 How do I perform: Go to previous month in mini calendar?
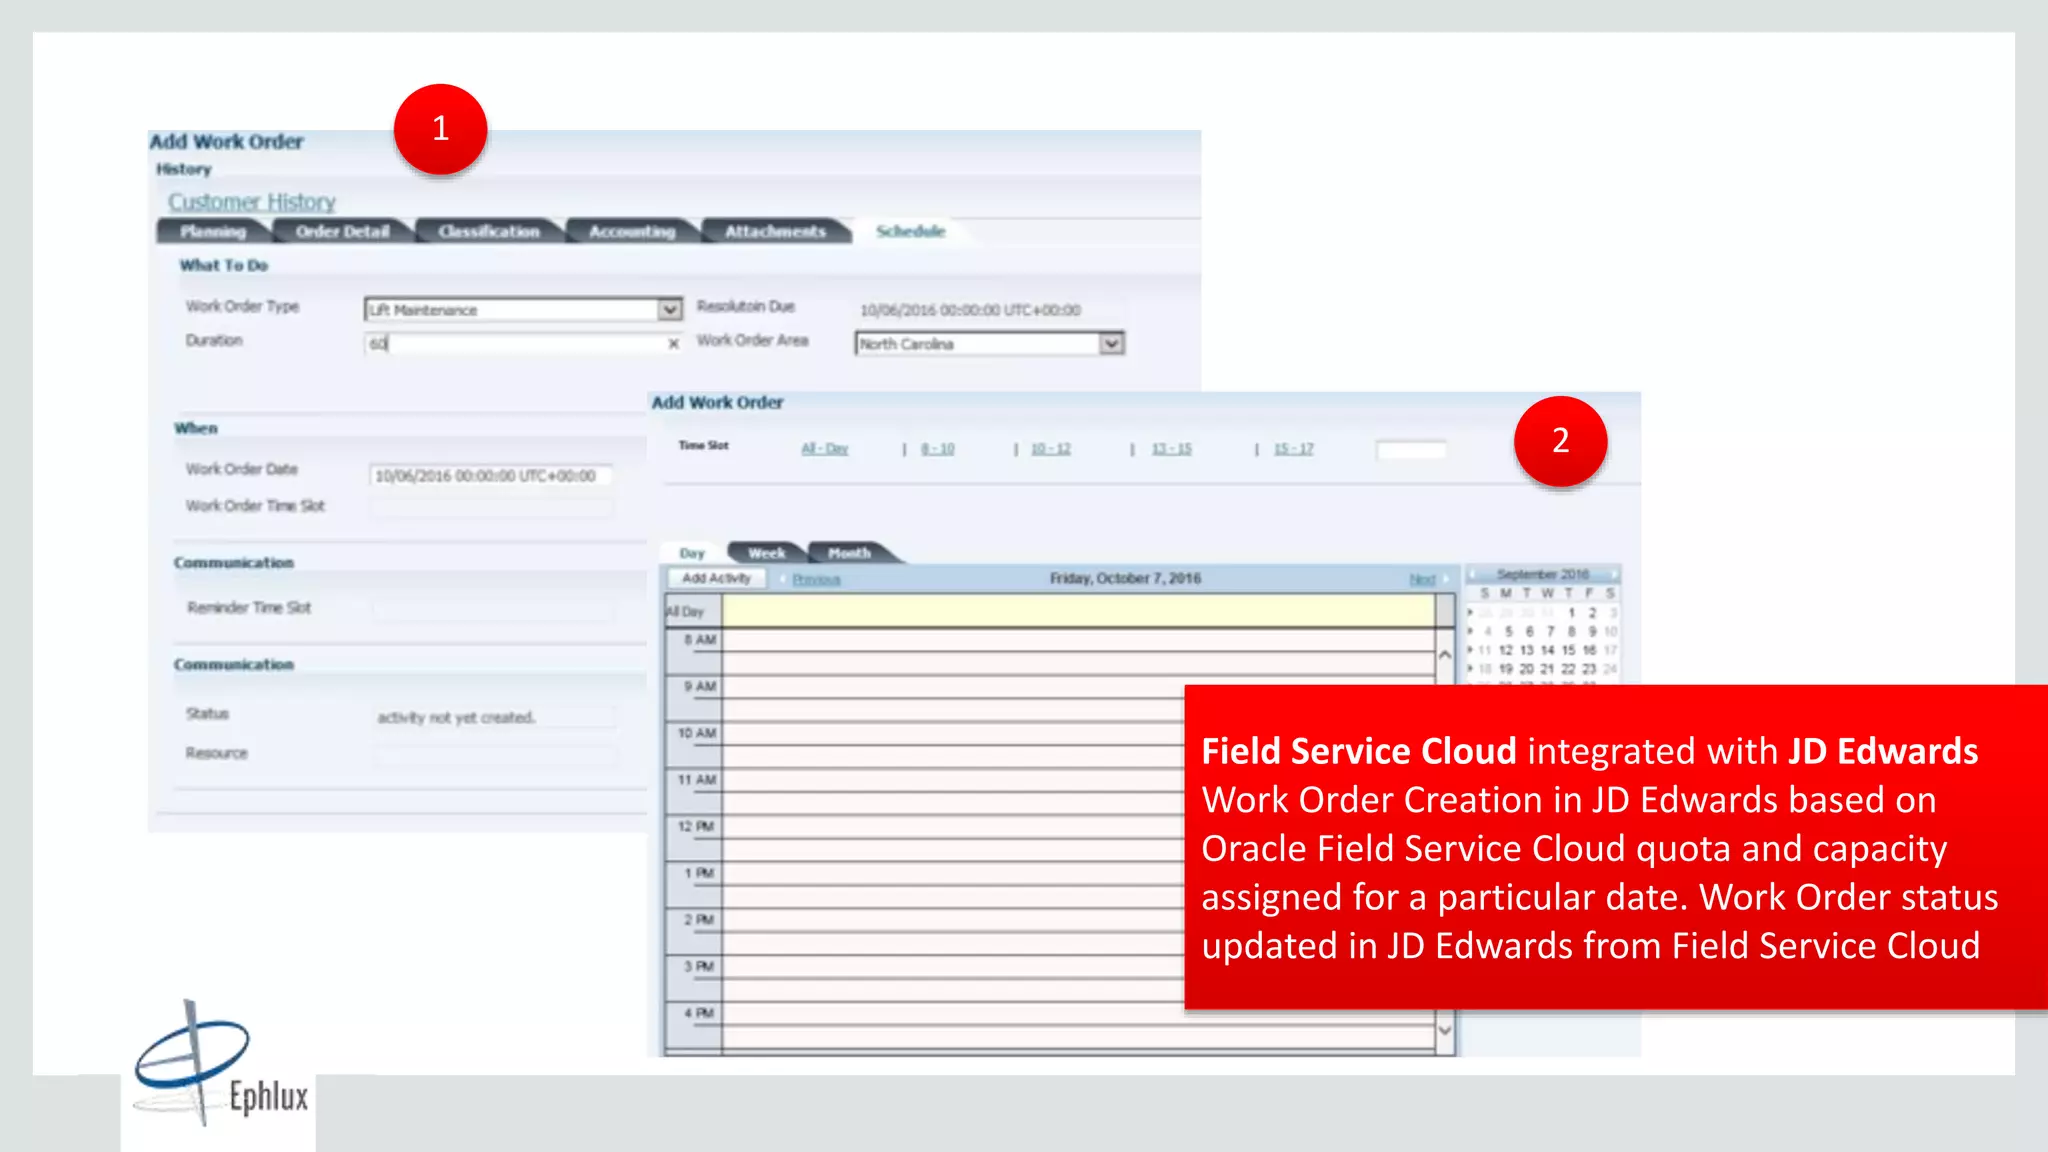[x=1473, y=574]
